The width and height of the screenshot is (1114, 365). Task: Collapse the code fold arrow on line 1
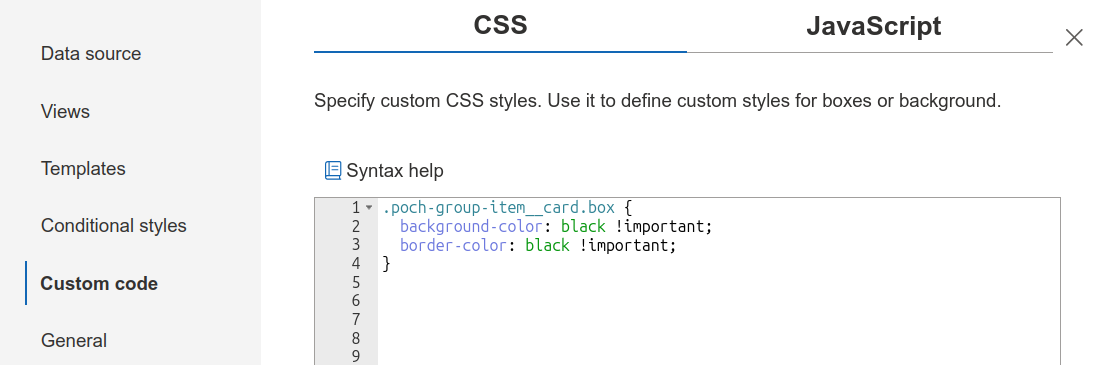point(369,208)
